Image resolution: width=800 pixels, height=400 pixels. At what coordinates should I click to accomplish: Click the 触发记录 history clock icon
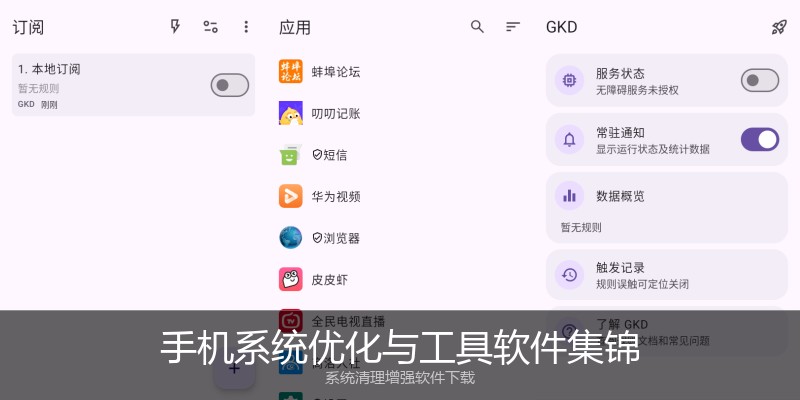pyautogui.click(x=569, y=275)
